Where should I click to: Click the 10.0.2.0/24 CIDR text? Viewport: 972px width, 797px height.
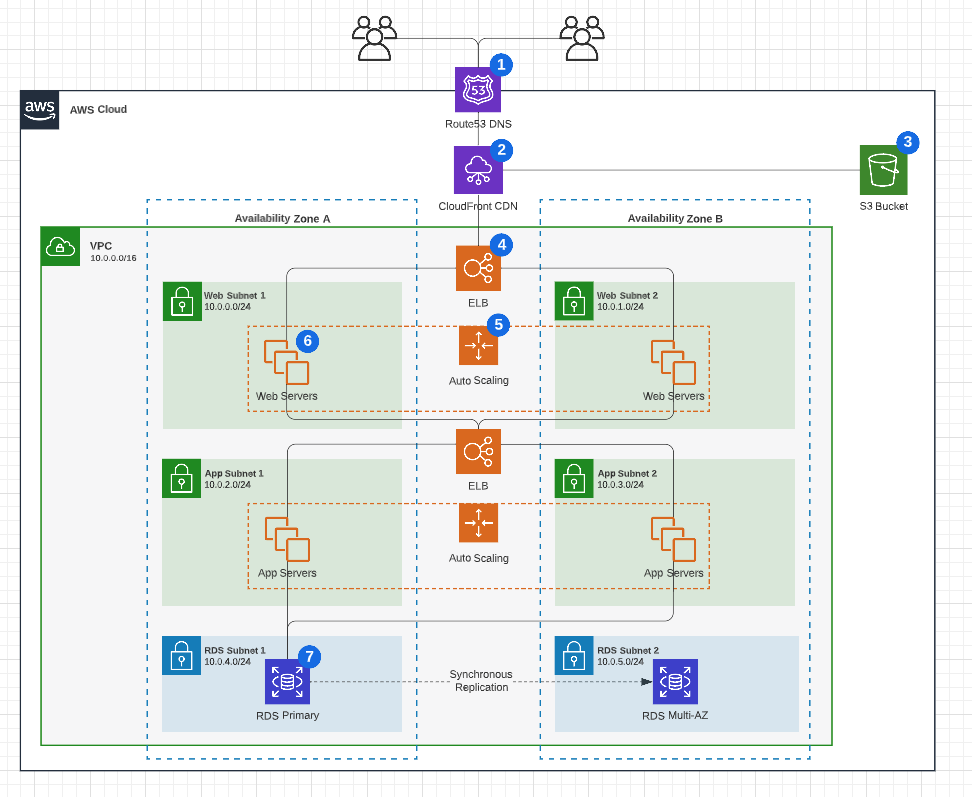tap(228, 485)
